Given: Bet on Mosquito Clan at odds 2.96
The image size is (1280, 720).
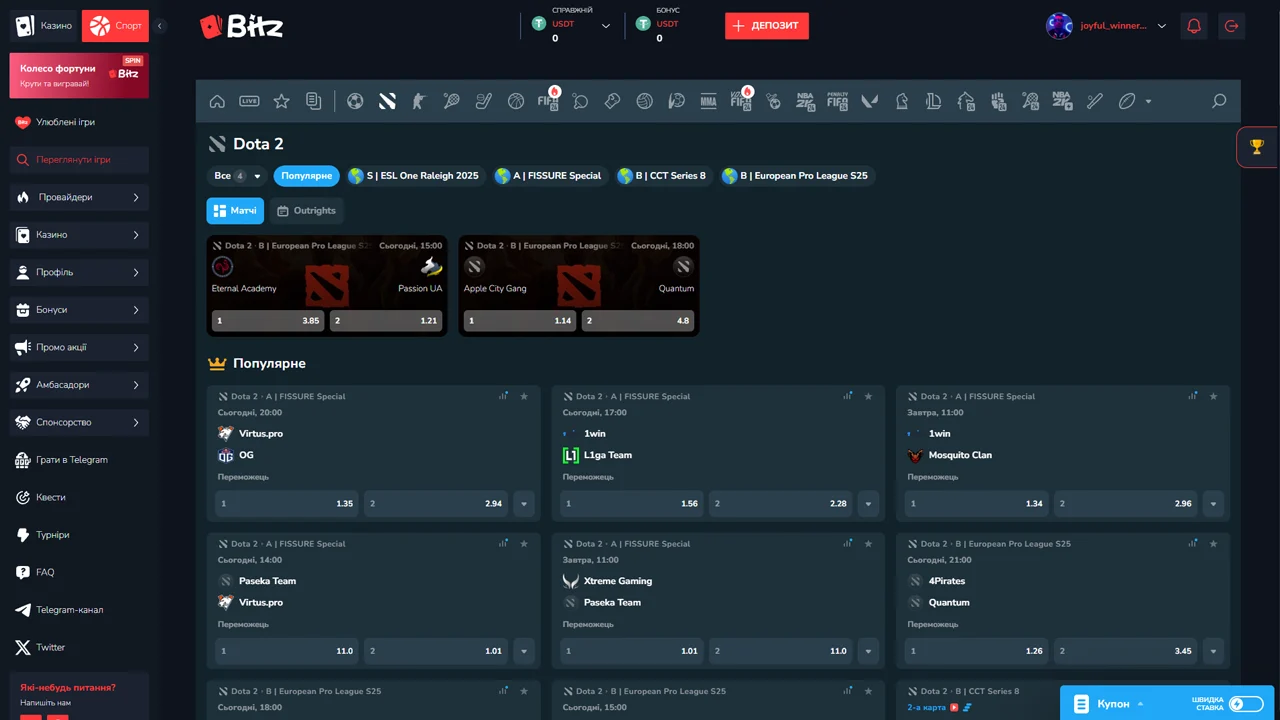Looking at the screenshot, I should coord(1125,504).
